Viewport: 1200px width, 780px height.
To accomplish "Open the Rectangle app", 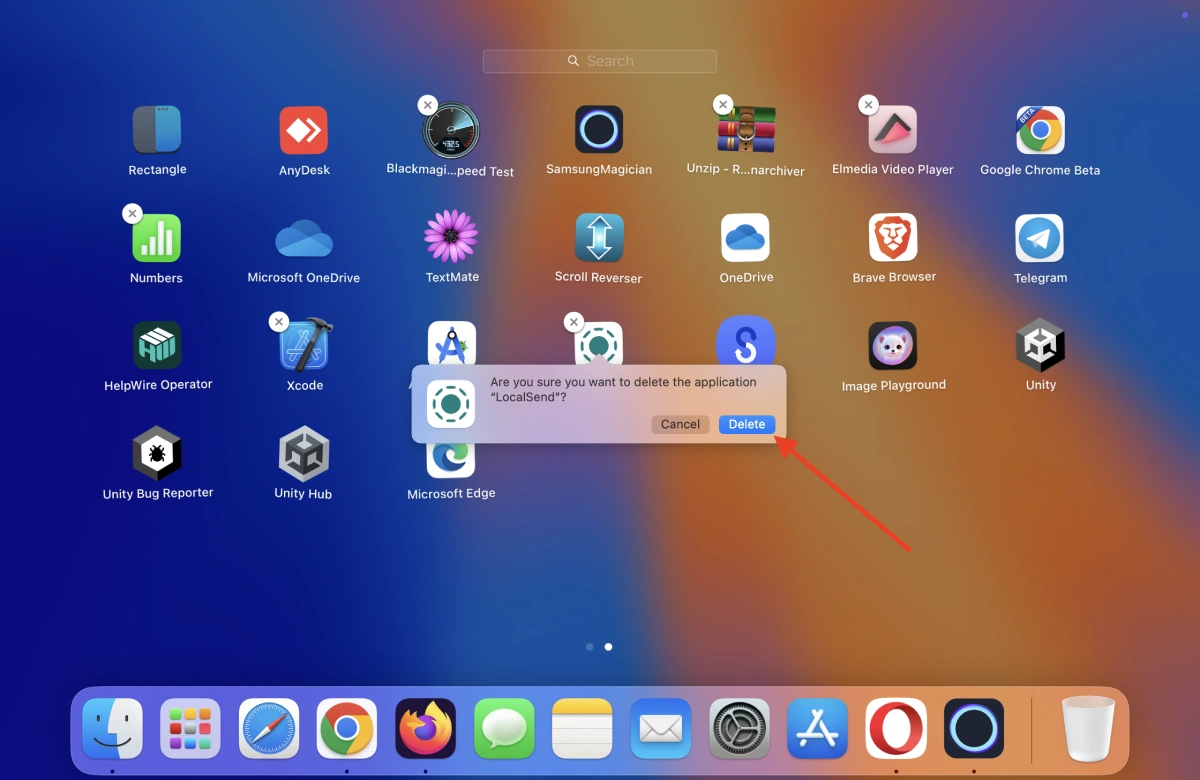I will [157, 130].
